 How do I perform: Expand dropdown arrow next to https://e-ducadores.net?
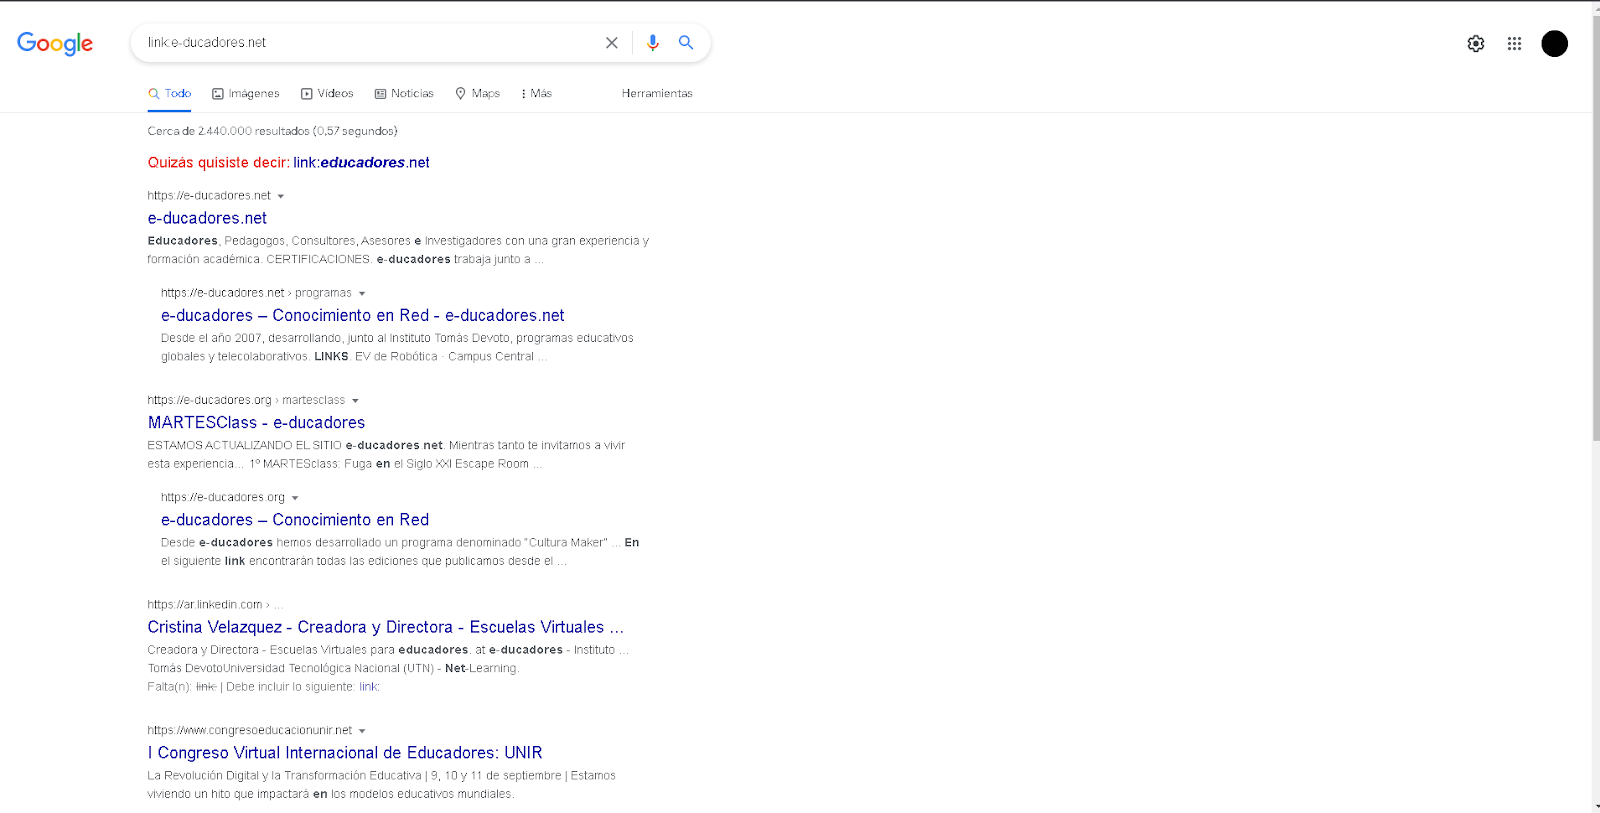pos(281,196)
